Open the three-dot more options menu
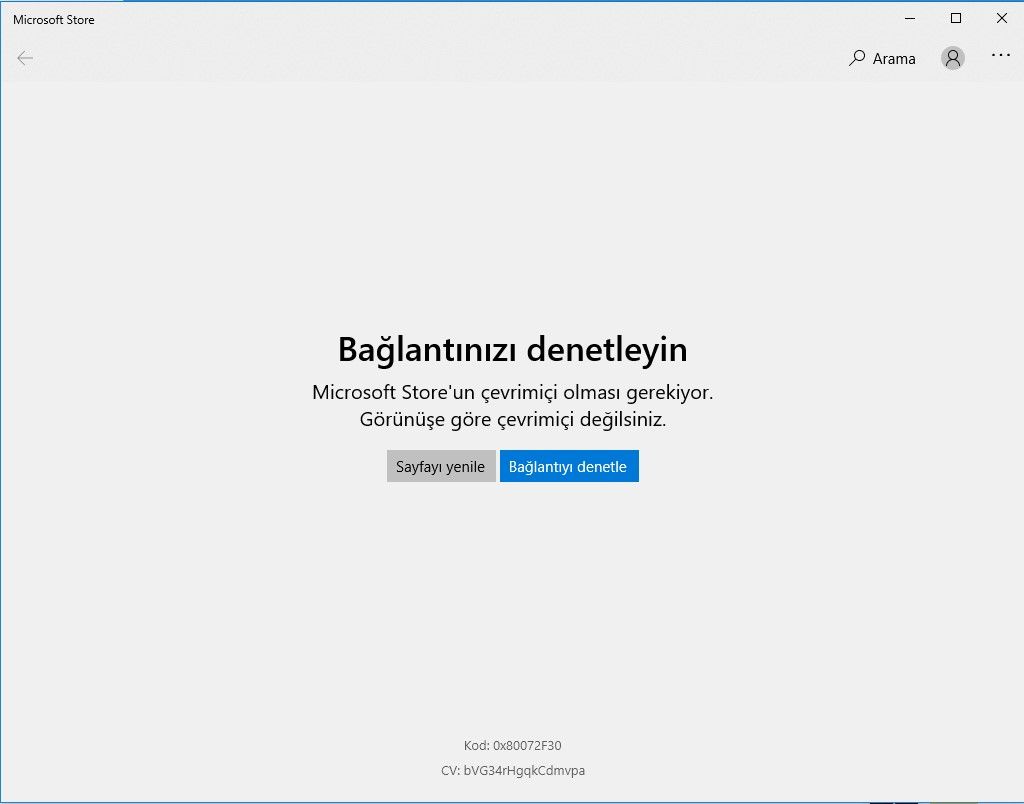The height and width of the screenshot is (804, 1024). (x=1000, y=56)
